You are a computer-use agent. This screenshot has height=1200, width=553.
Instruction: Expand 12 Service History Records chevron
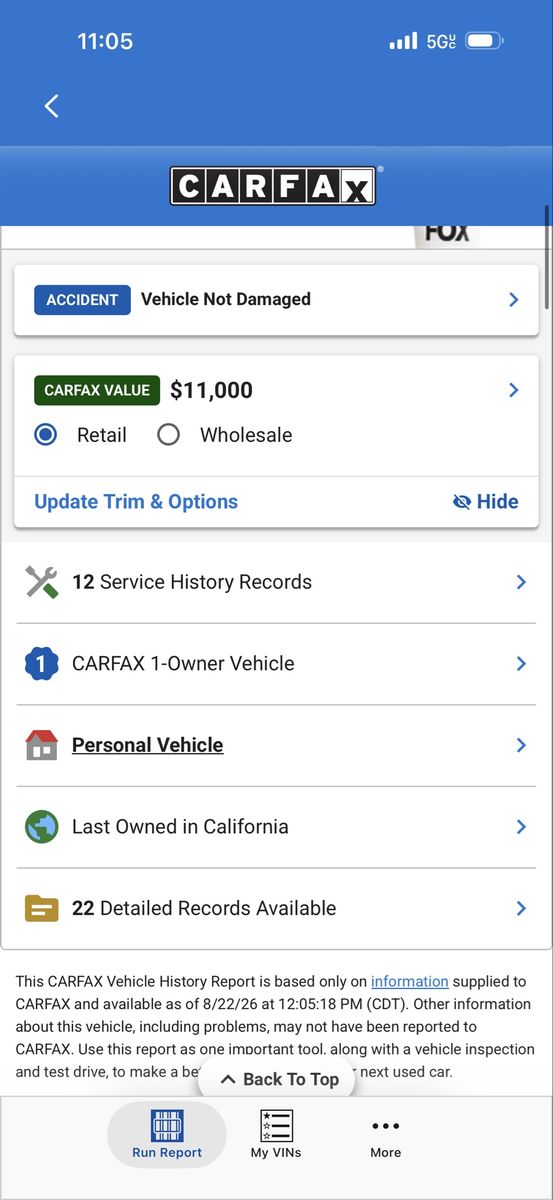521,582
